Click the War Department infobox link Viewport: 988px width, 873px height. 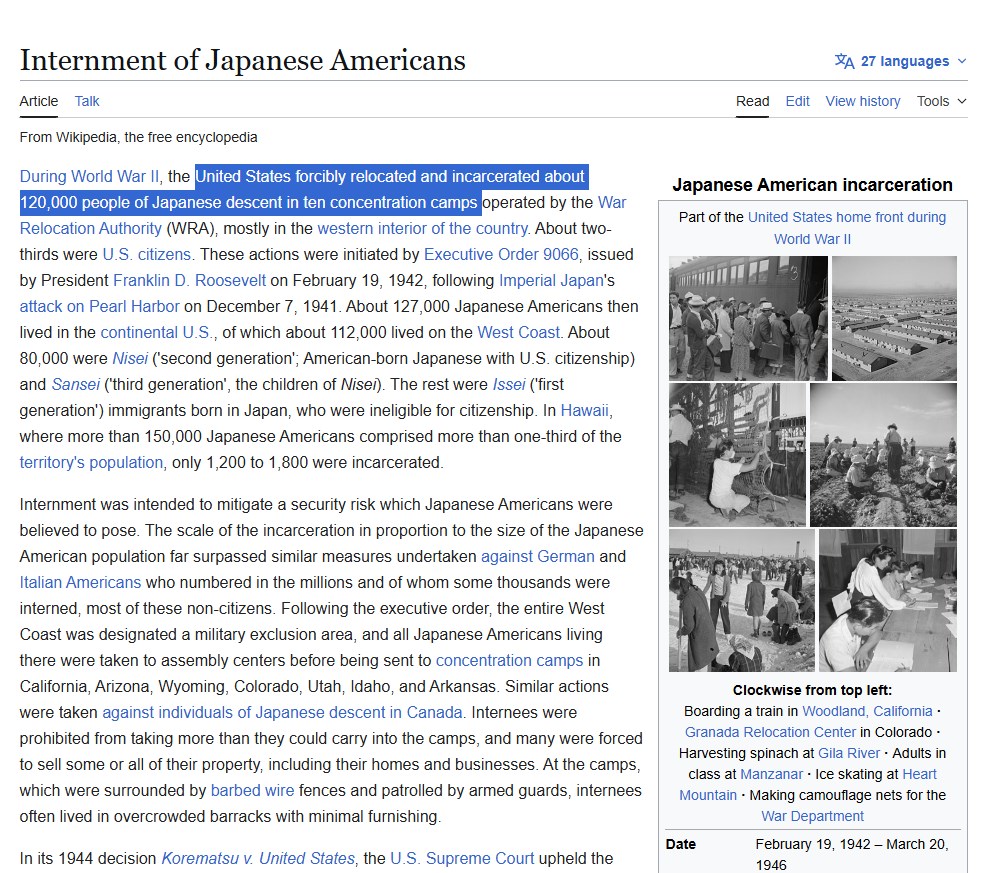pos(812,816)
